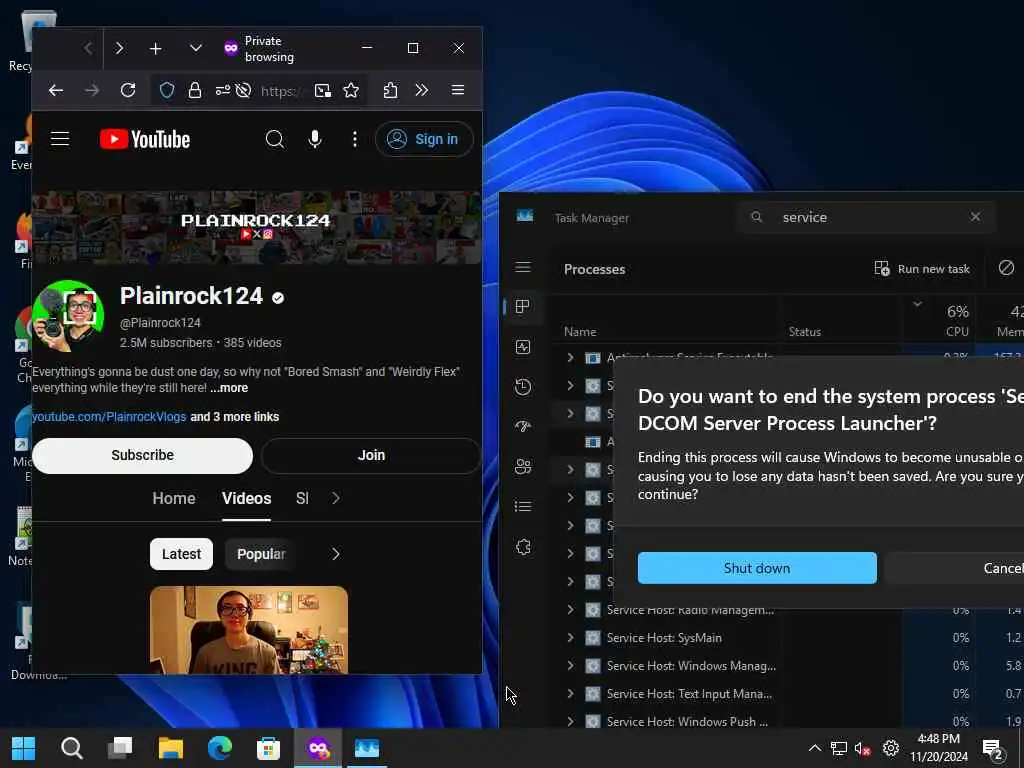Open Task Manager Processes page icon
Image resolution: width=1024 pixels, height=768 pixels.
click(522, 307)
